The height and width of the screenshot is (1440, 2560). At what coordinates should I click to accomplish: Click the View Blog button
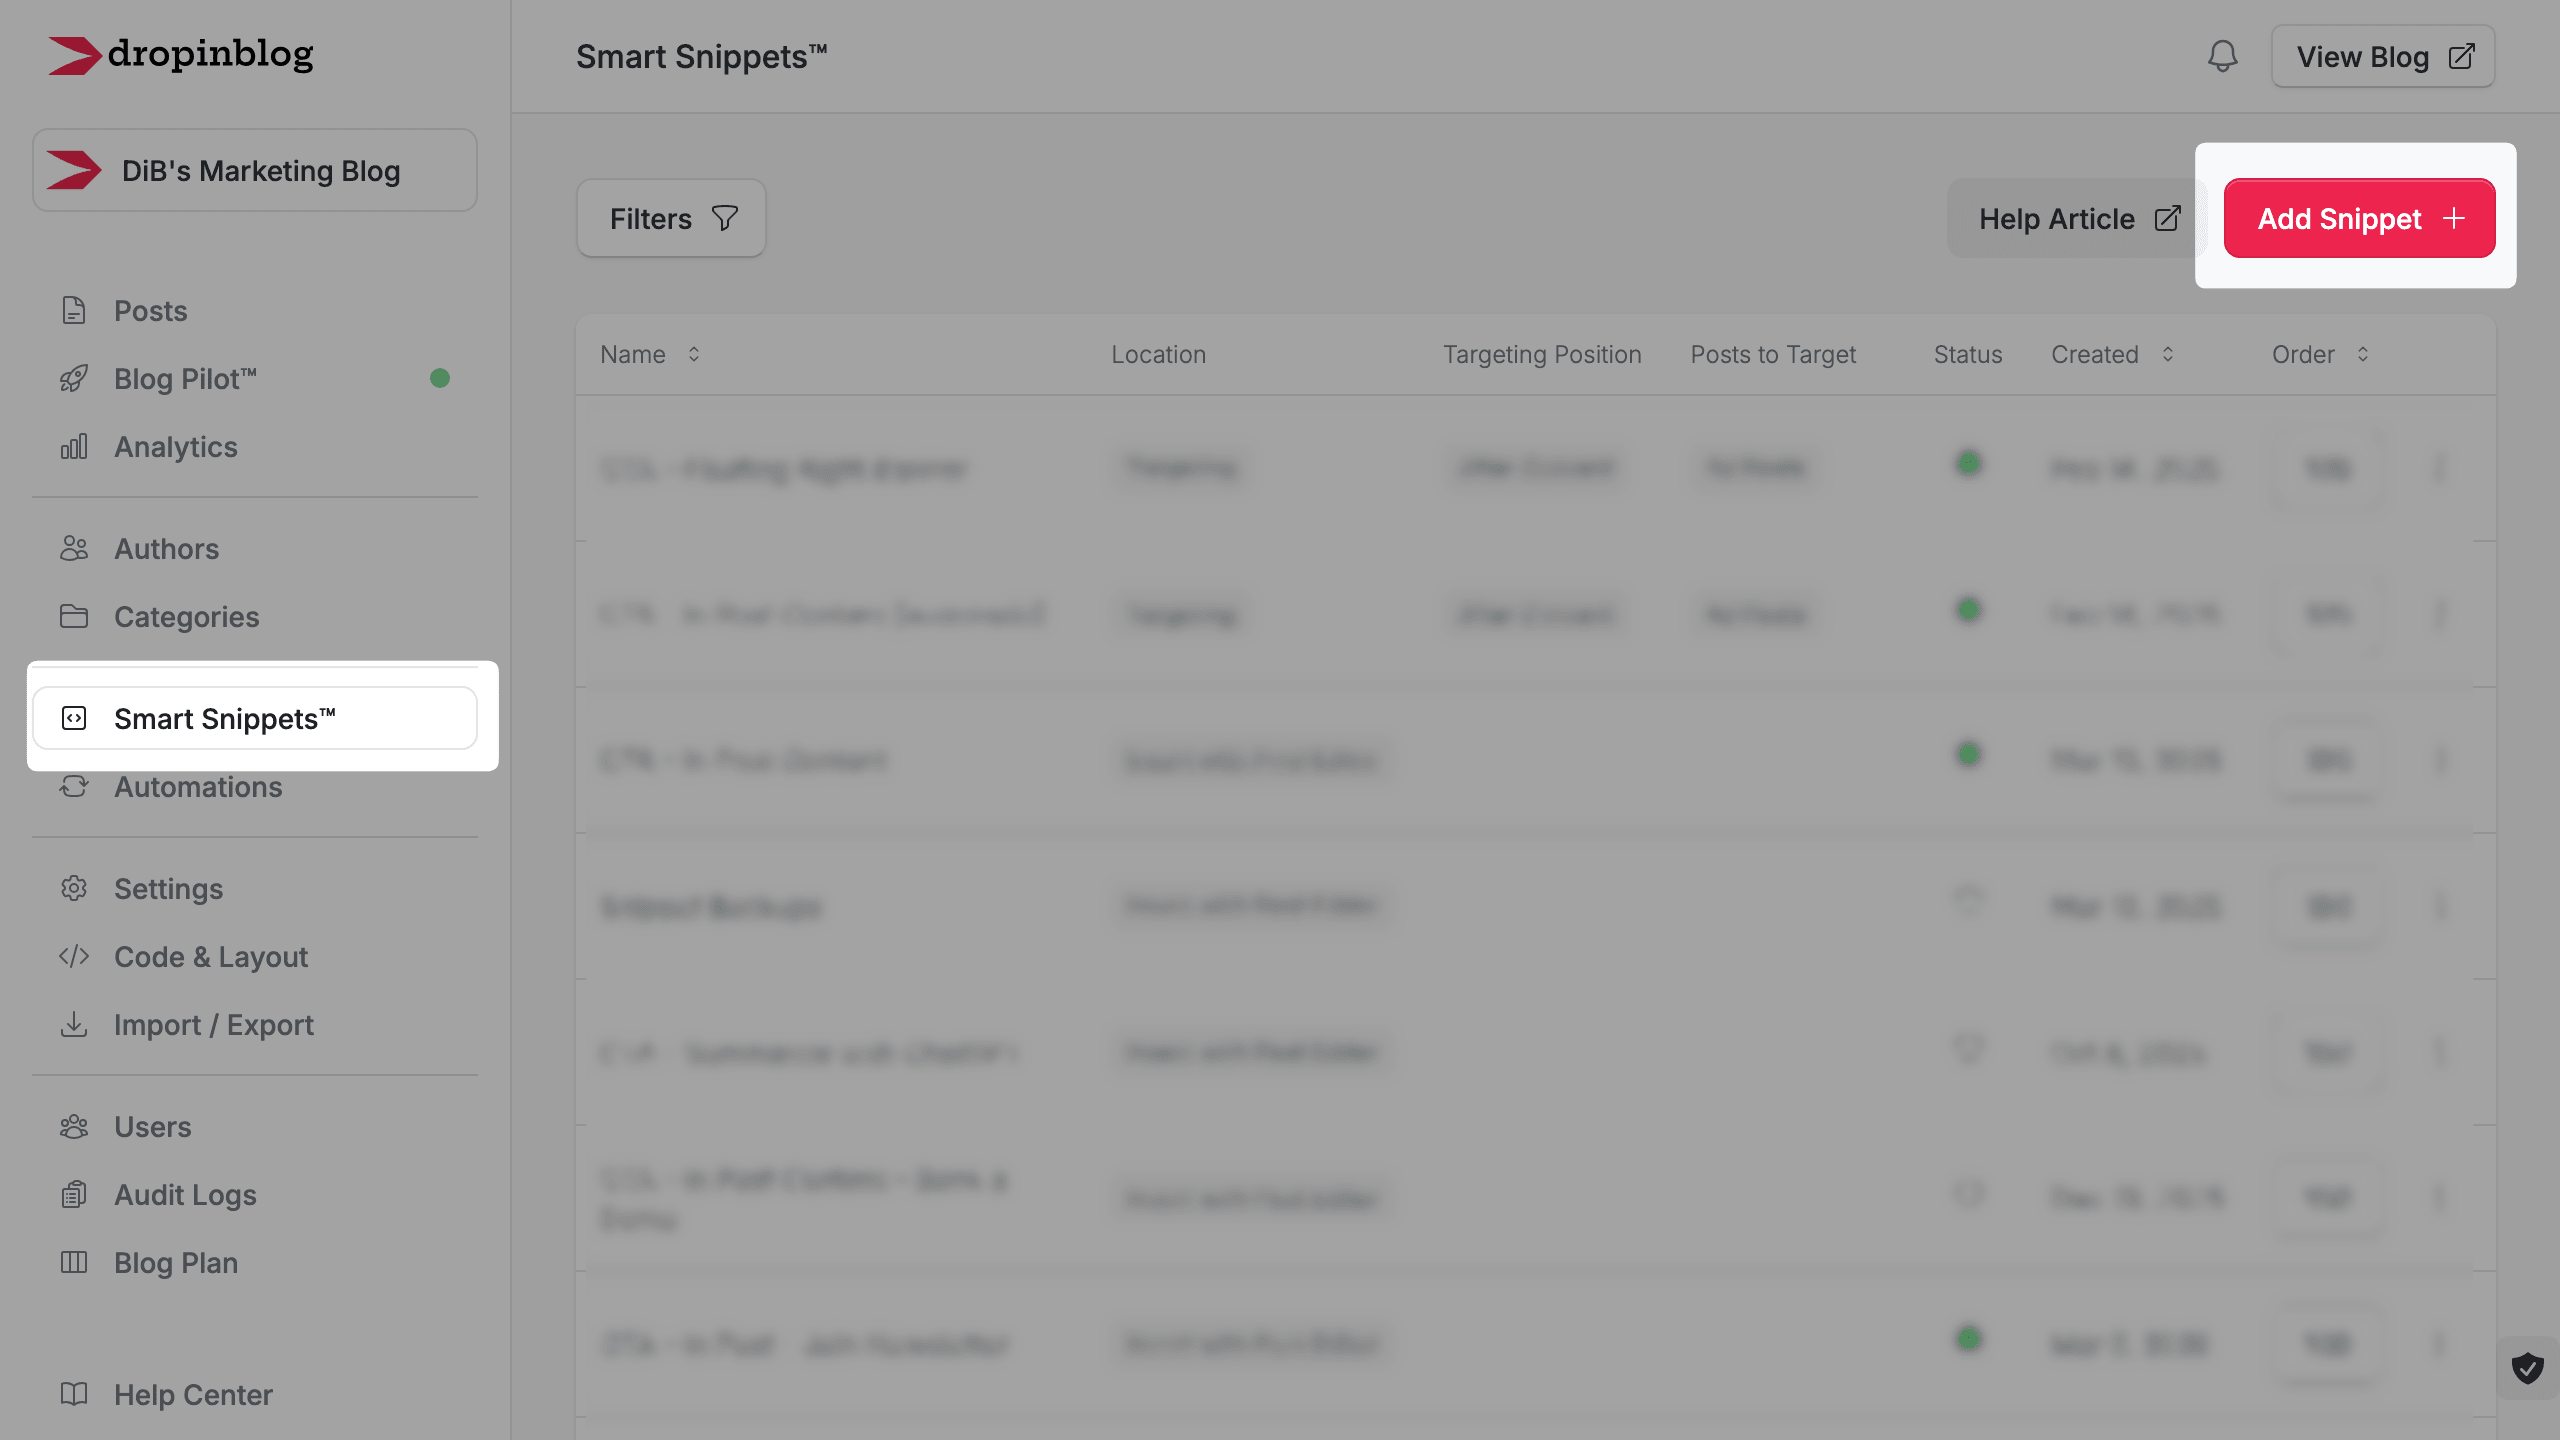point(2383,56)
